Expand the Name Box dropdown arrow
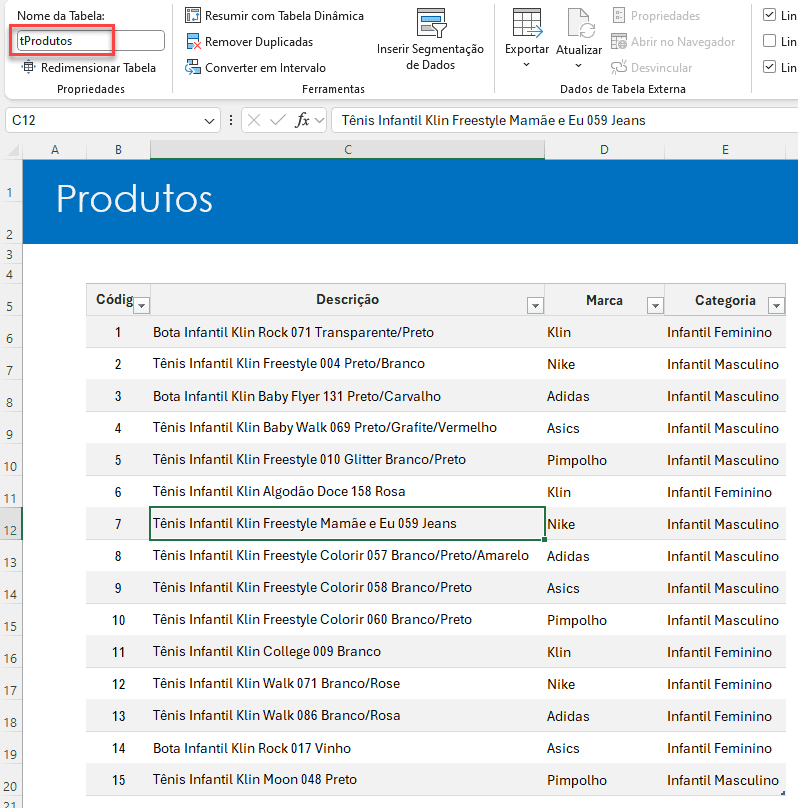 coord(209,121)
